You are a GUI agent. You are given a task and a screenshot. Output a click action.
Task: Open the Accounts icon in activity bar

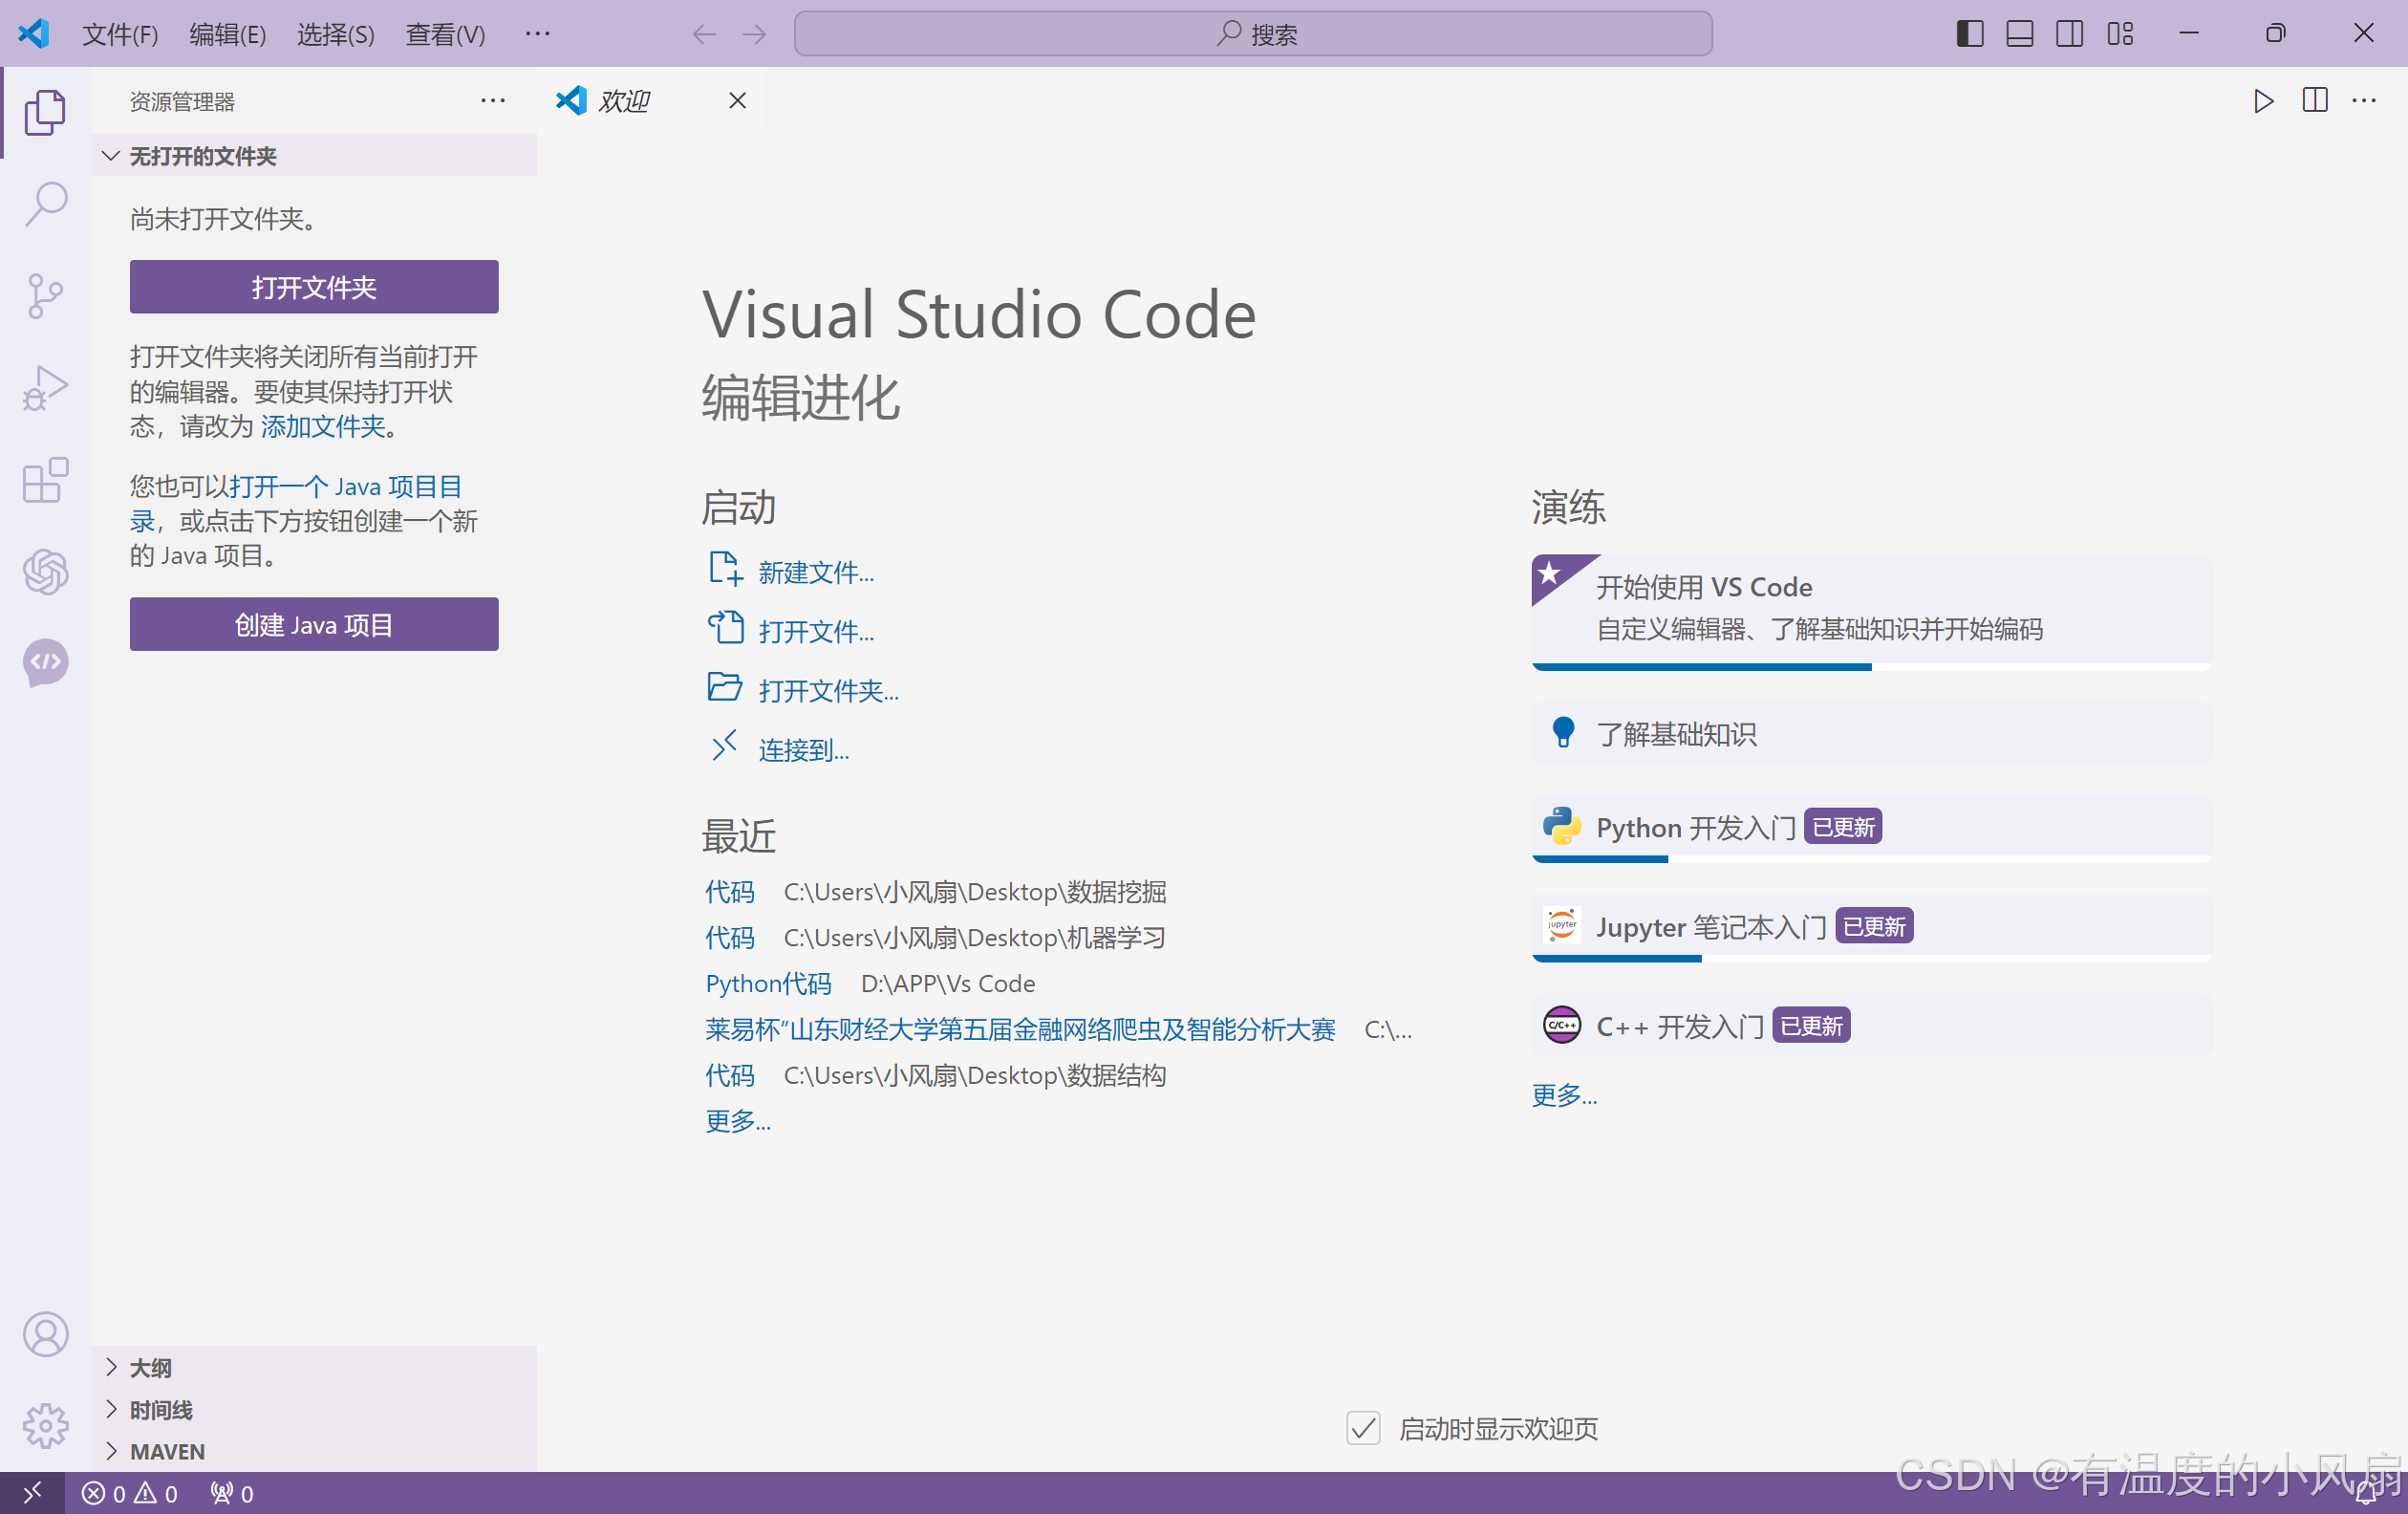pyautogui.click(x=45, y=1334)
